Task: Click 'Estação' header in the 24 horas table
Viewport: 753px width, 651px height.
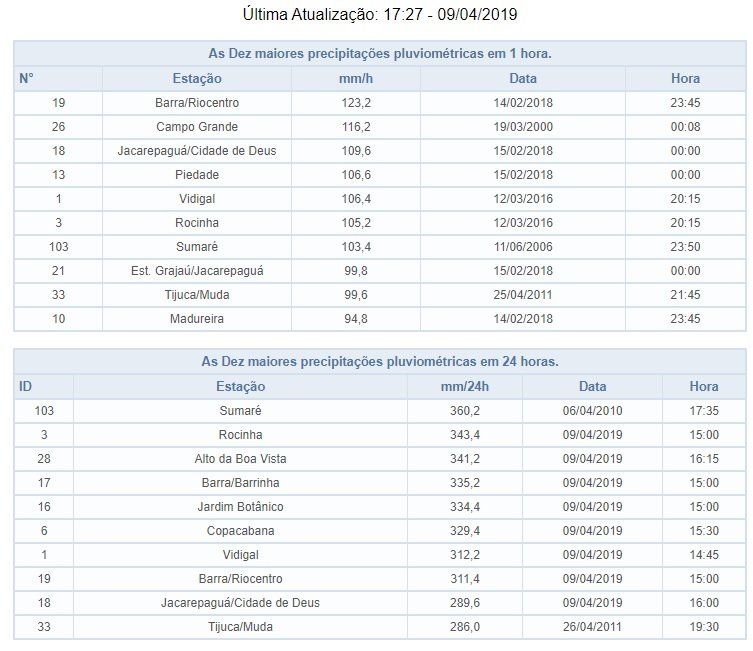Action: tap(241, 386)
